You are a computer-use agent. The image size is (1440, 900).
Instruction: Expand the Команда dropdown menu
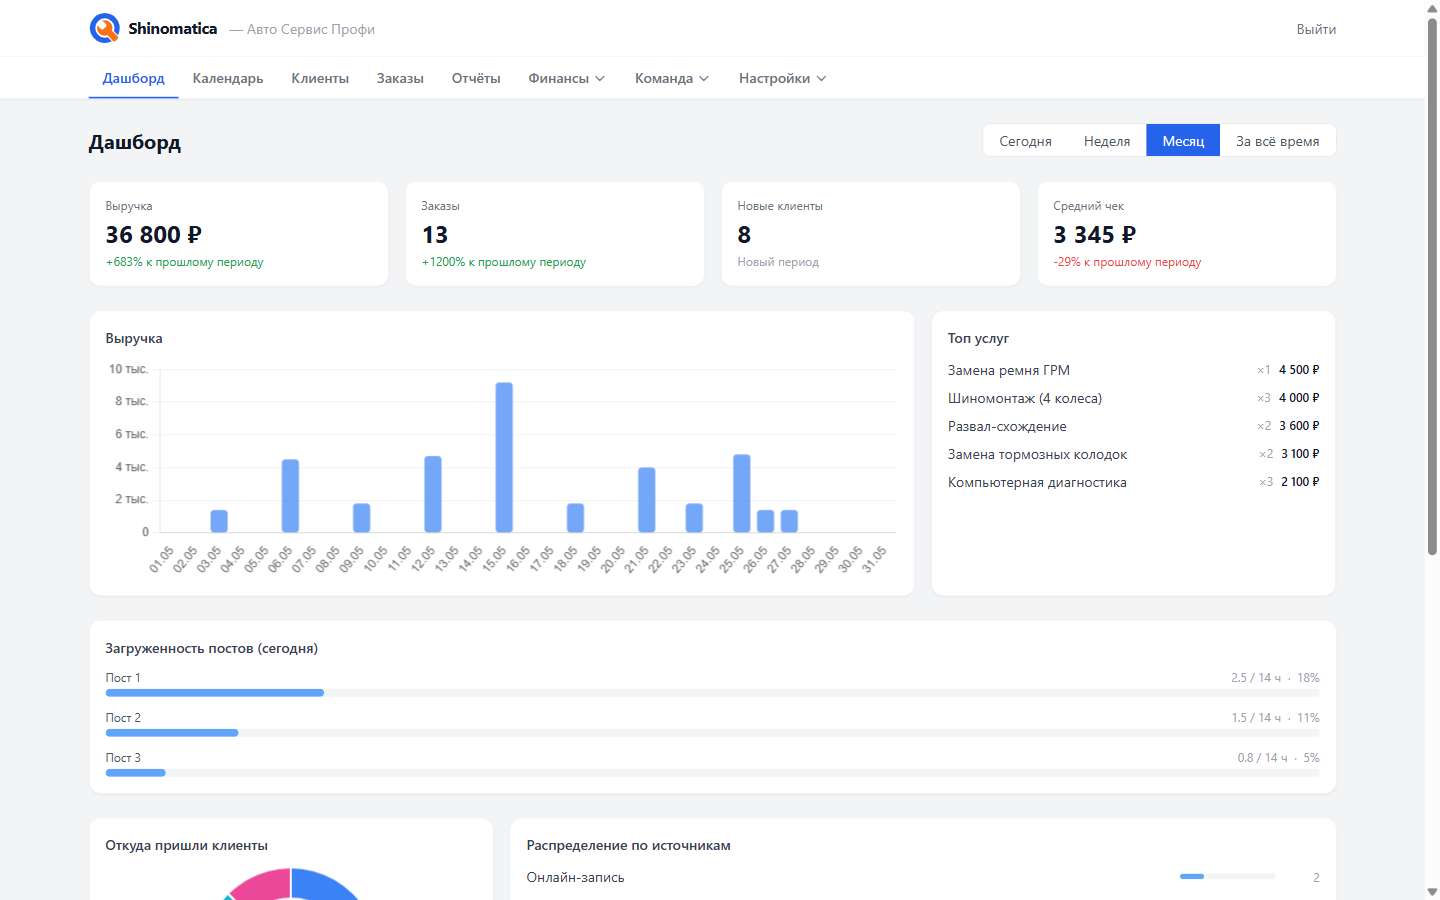pyautogui.click(x=672, y=78)
